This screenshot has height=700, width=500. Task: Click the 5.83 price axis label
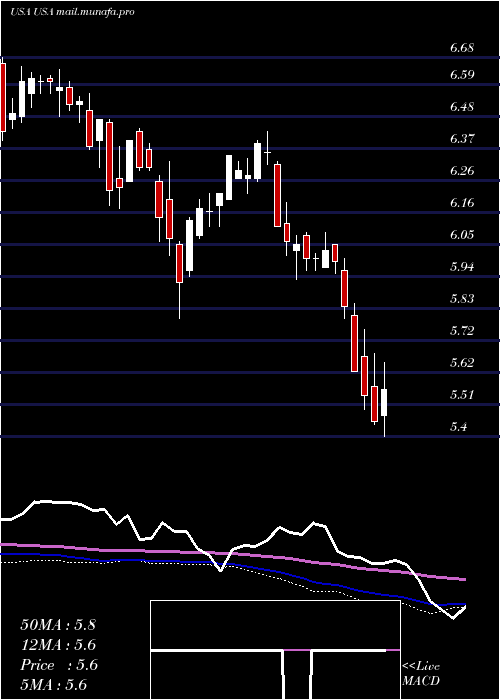462,298
